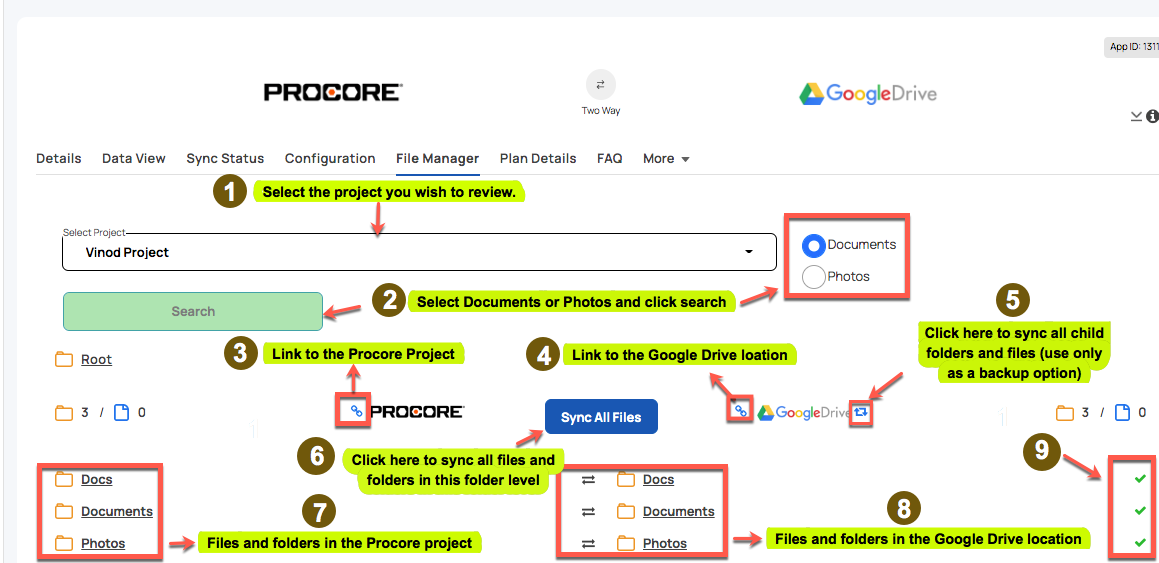Image resolution: width=1159 pixels, height=563 pixels.
Task: Click the Docs folder icon in Procore list
Action: click(x=64, y=480)
